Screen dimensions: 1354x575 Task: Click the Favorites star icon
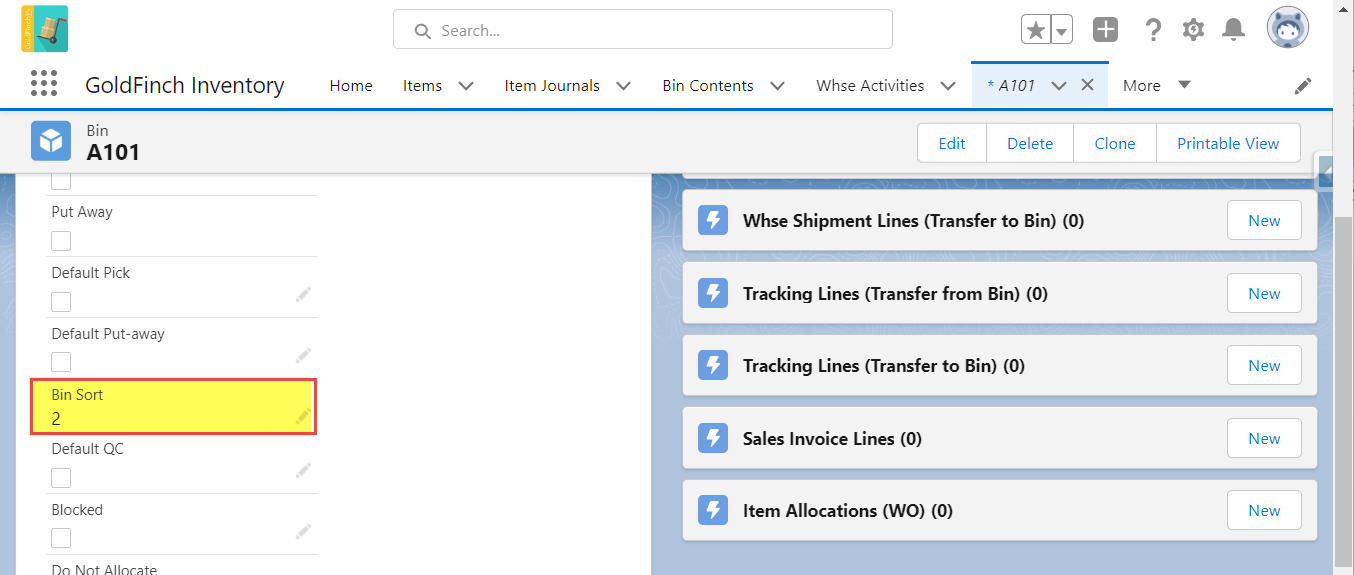[1036, 30]
